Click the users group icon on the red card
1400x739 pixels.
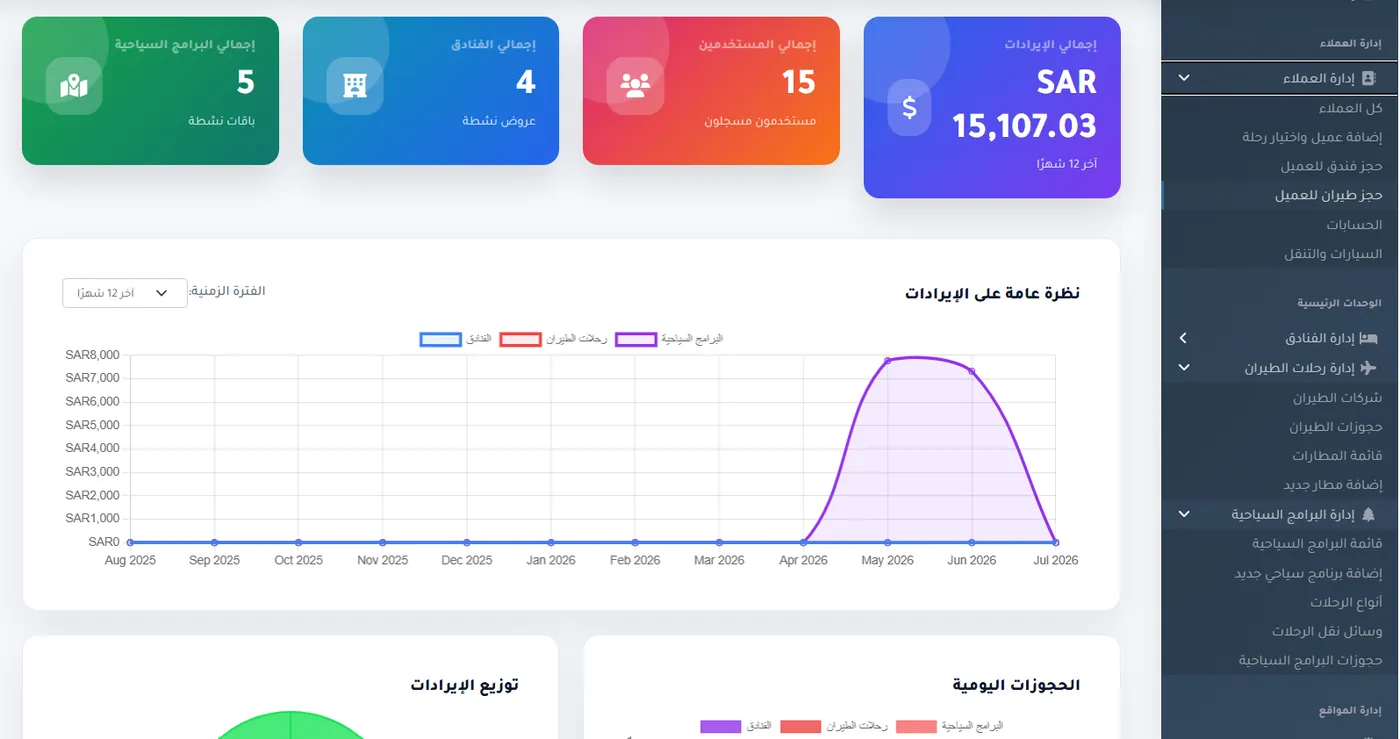click(x=635, y=86)
